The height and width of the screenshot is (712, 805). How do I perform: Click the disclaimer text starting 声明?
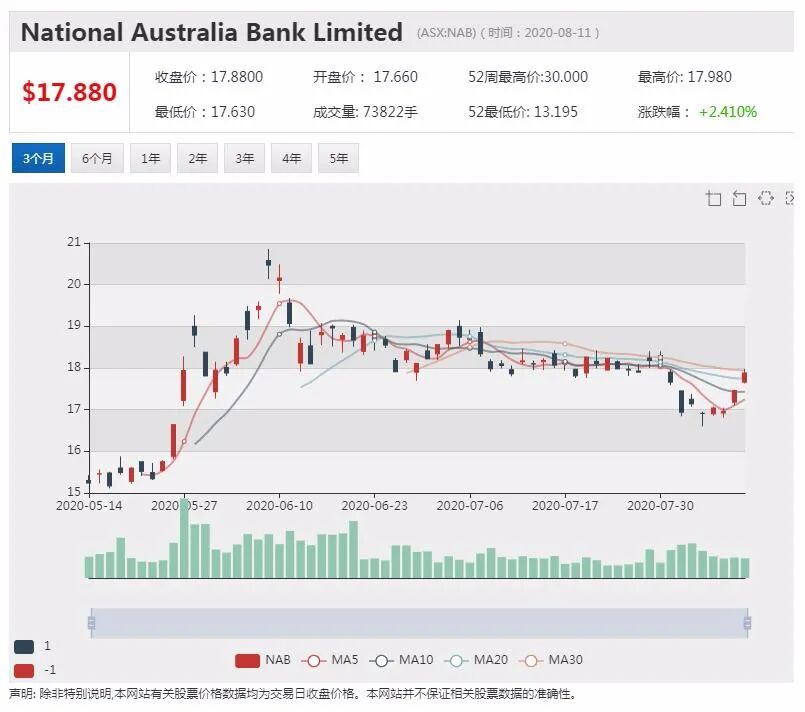293,695
